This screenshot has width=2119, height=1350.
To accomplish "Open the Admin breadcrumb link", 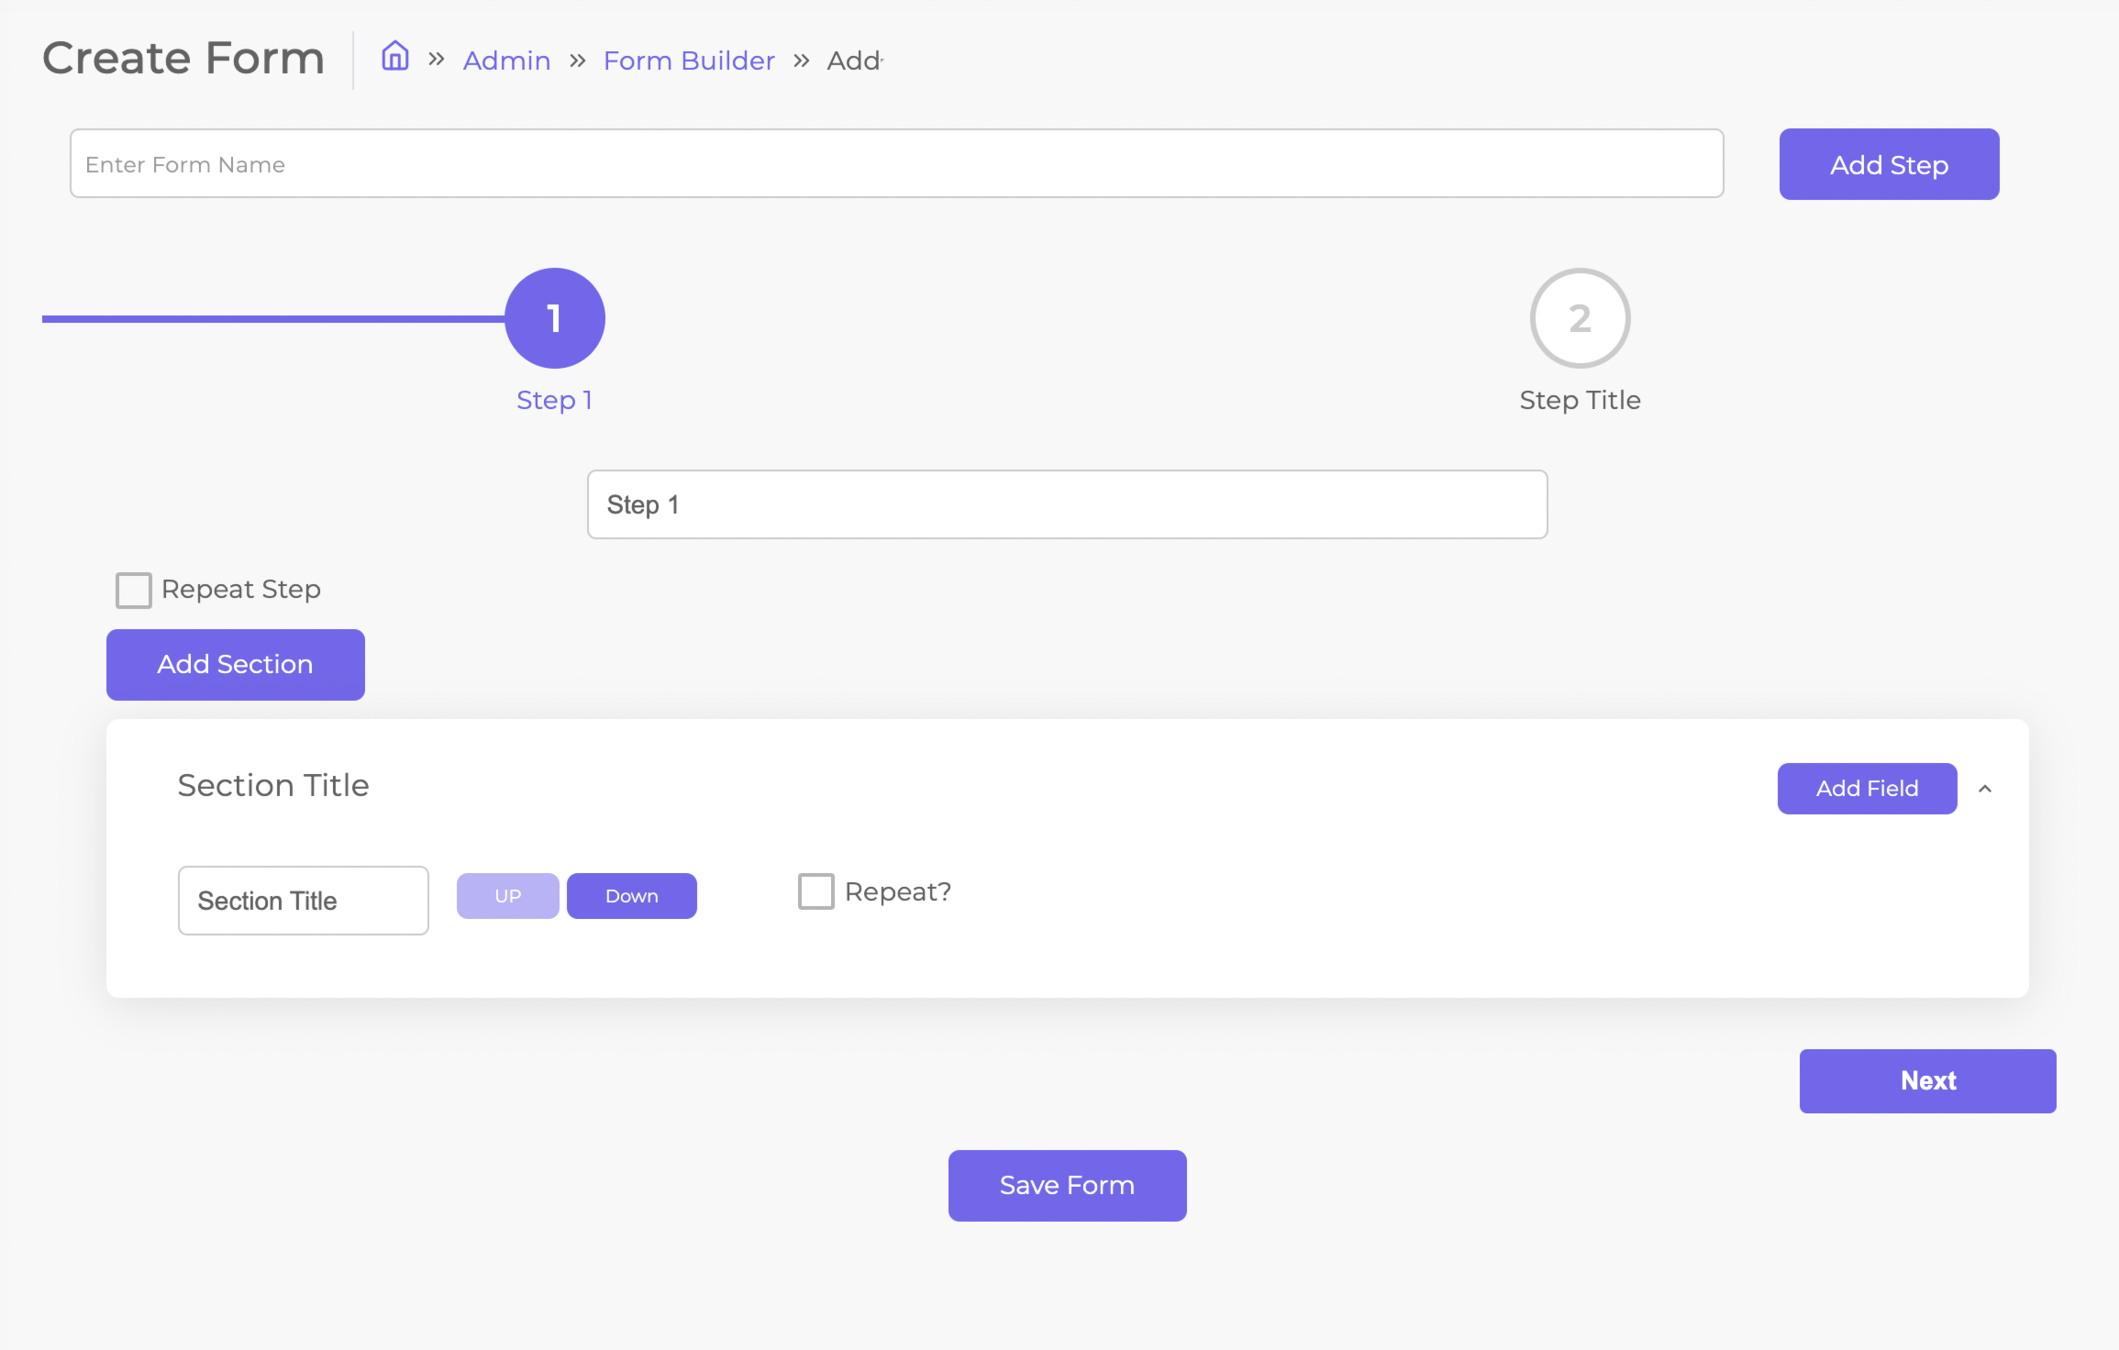I will coord(506,61).
